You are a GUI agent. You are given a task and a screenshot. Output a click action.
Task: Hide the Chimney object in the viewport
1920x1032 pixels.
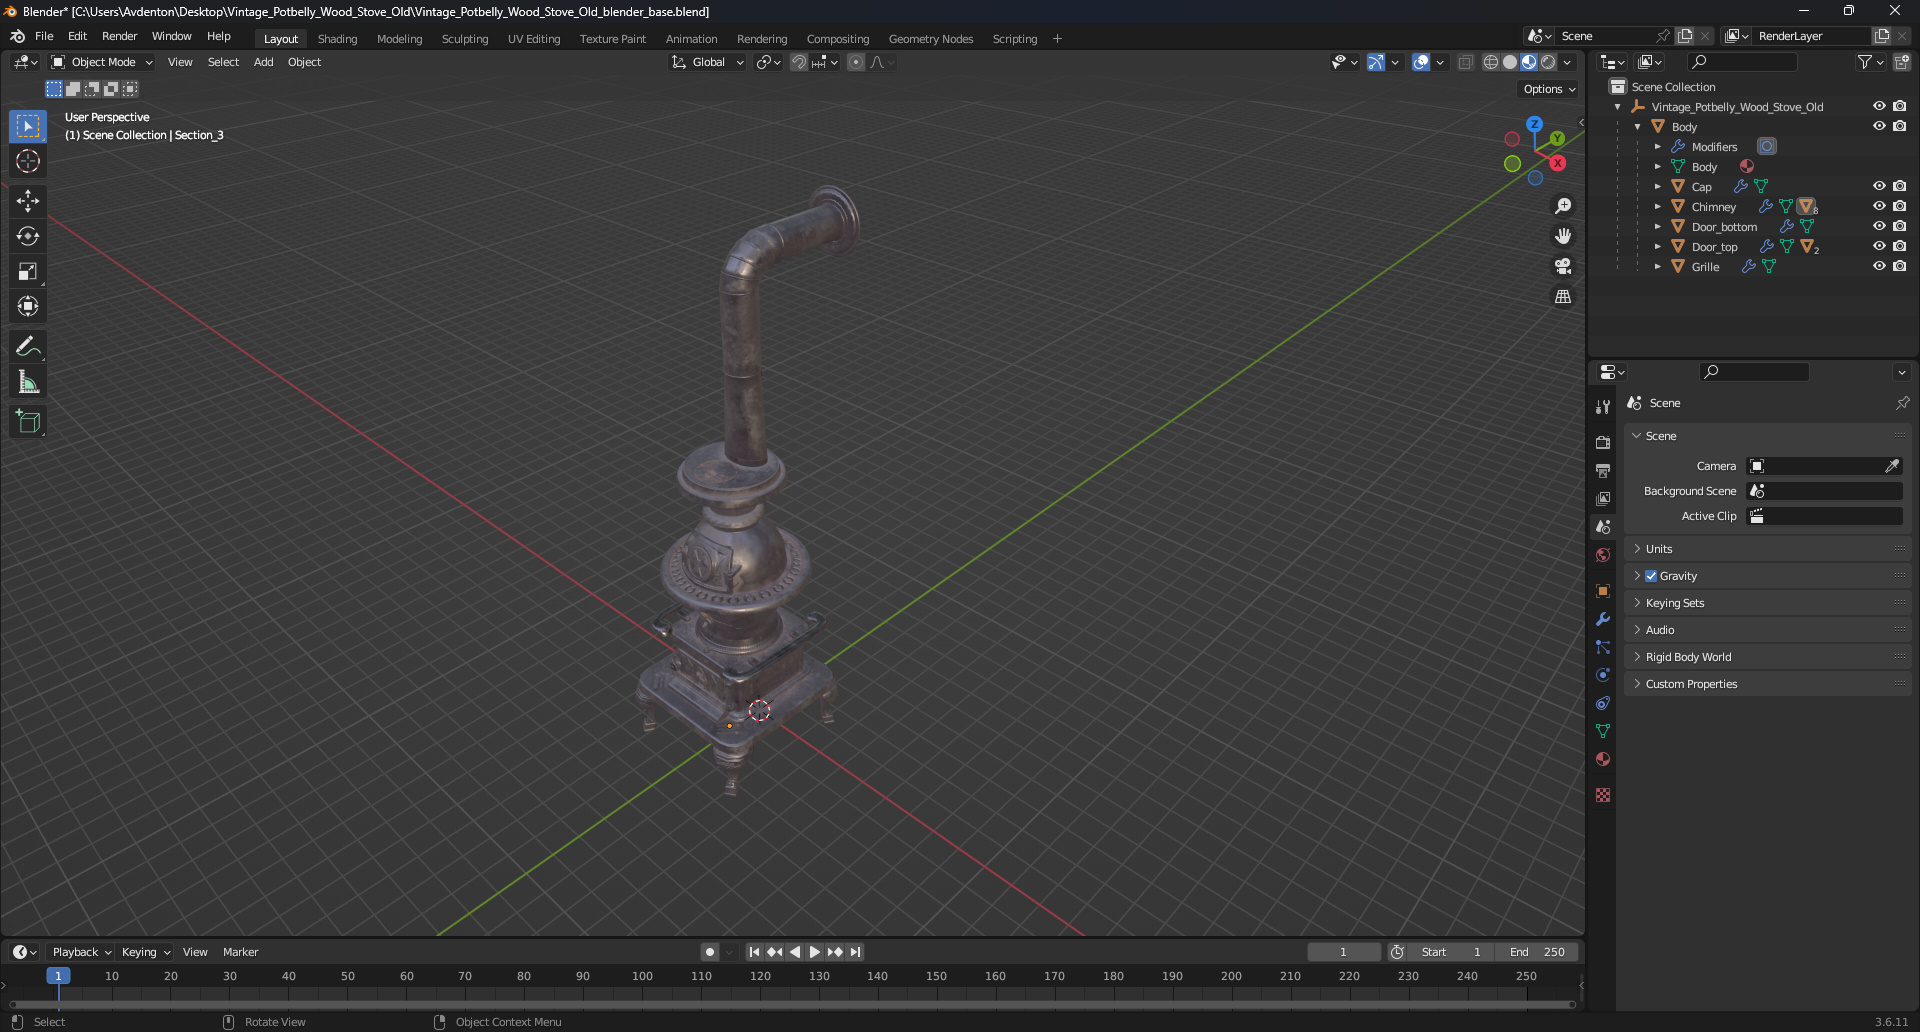(1879, 206)
